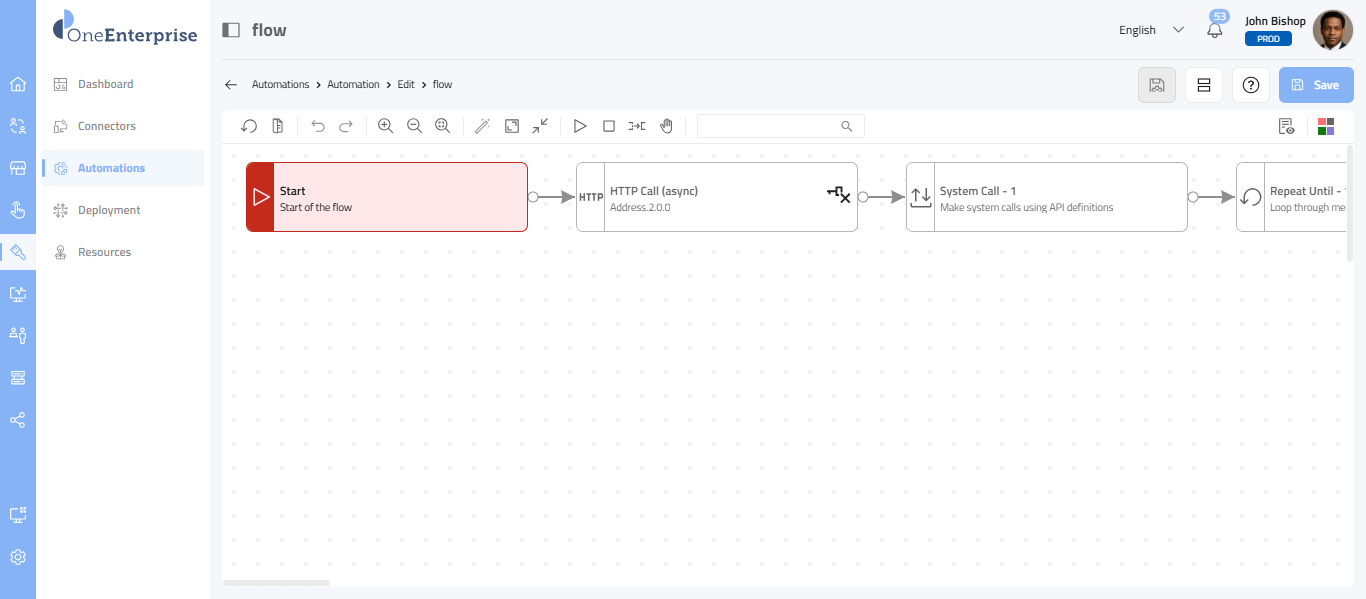
Task: Toggle the sidebar panel collapse icon
Action: coord(231,30)
